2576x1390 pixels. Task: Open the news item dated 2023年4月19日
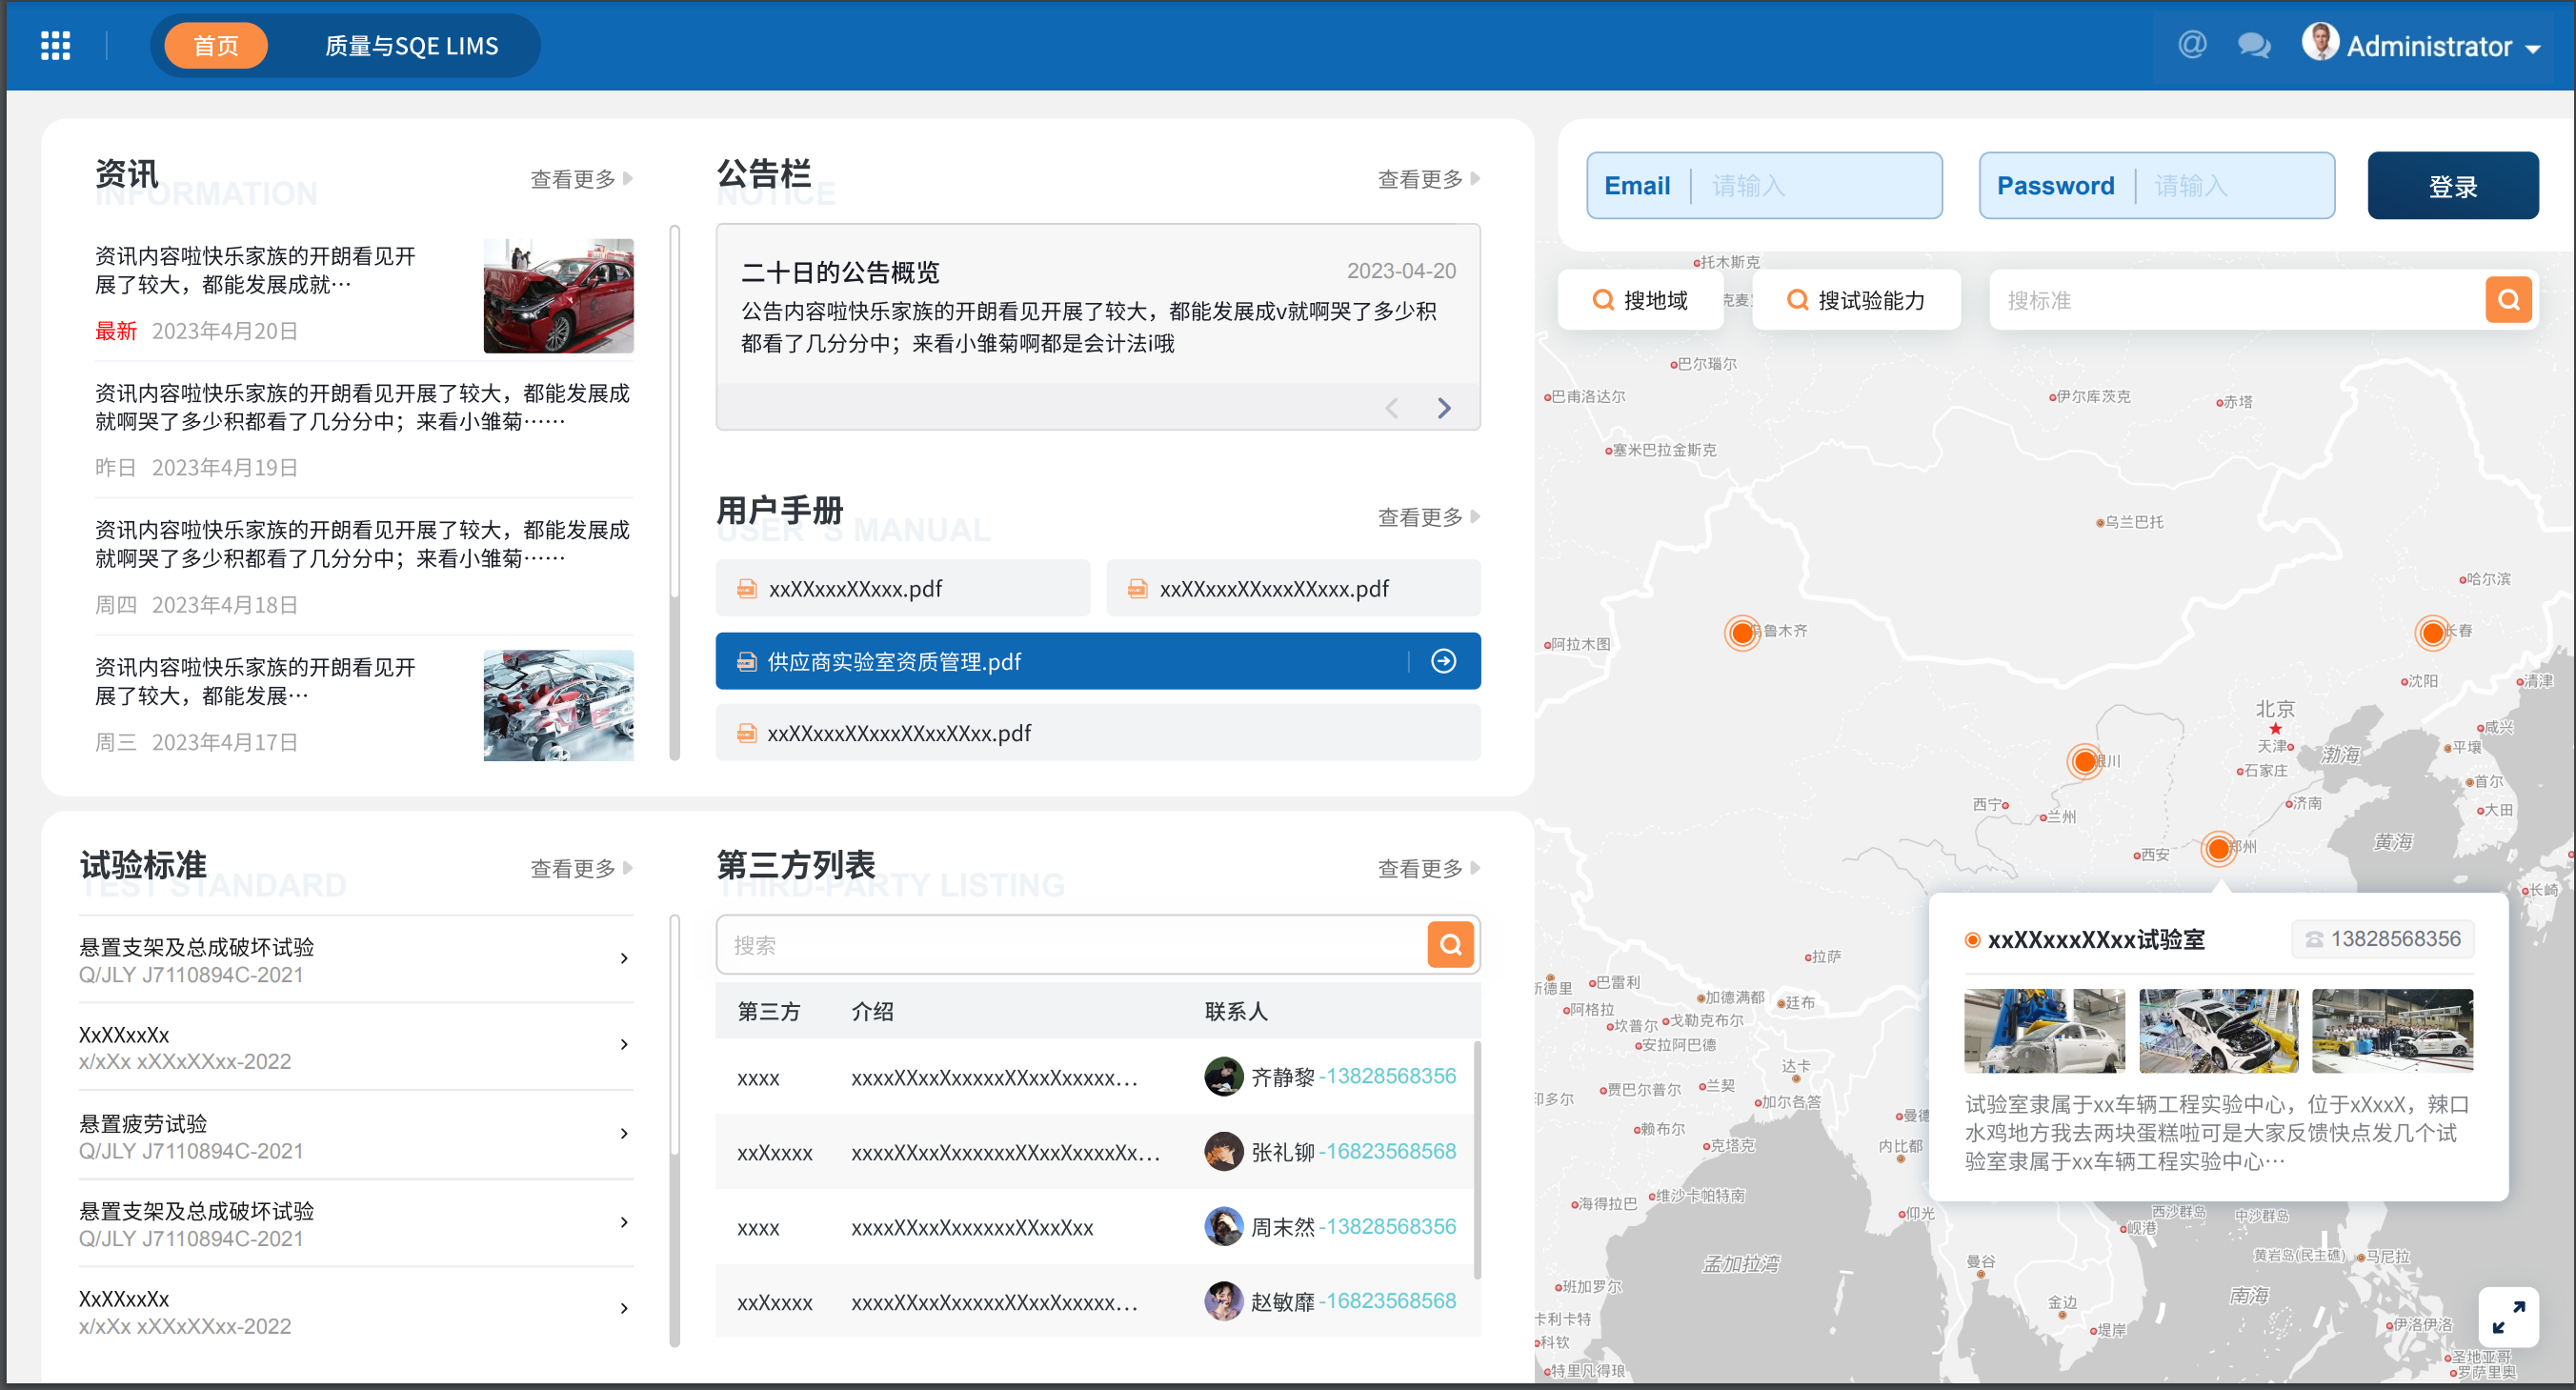pyautogui.click(x=364, y=430)
